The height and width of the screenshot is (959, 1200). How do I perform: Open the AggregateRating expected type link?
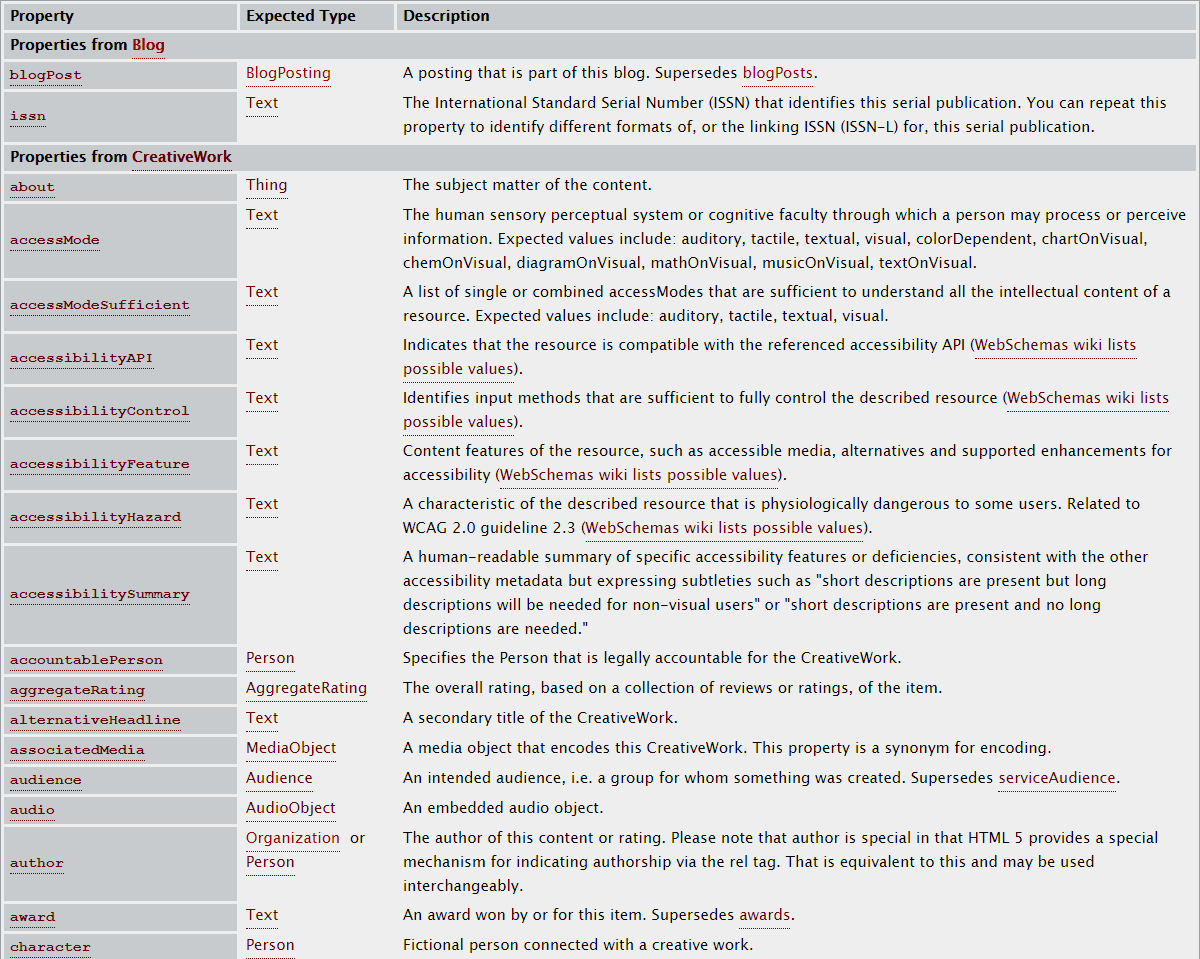306,689
